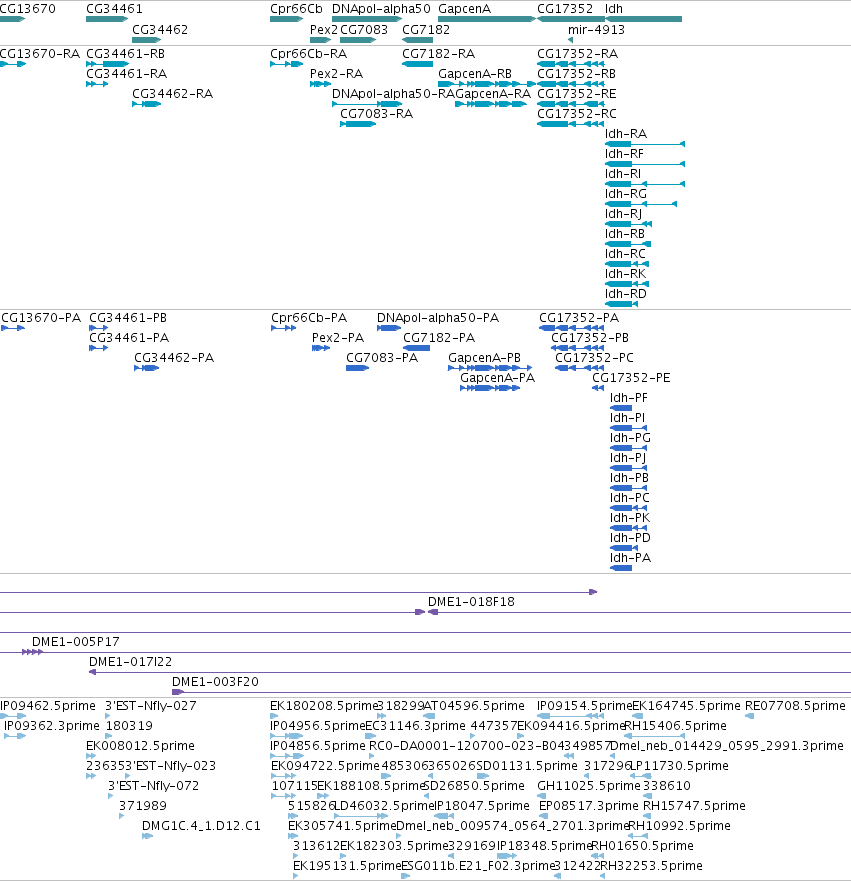The image size is (851, 881).
Task: Click the CG17352-PB protein label
Action: [x=590, y=338]
